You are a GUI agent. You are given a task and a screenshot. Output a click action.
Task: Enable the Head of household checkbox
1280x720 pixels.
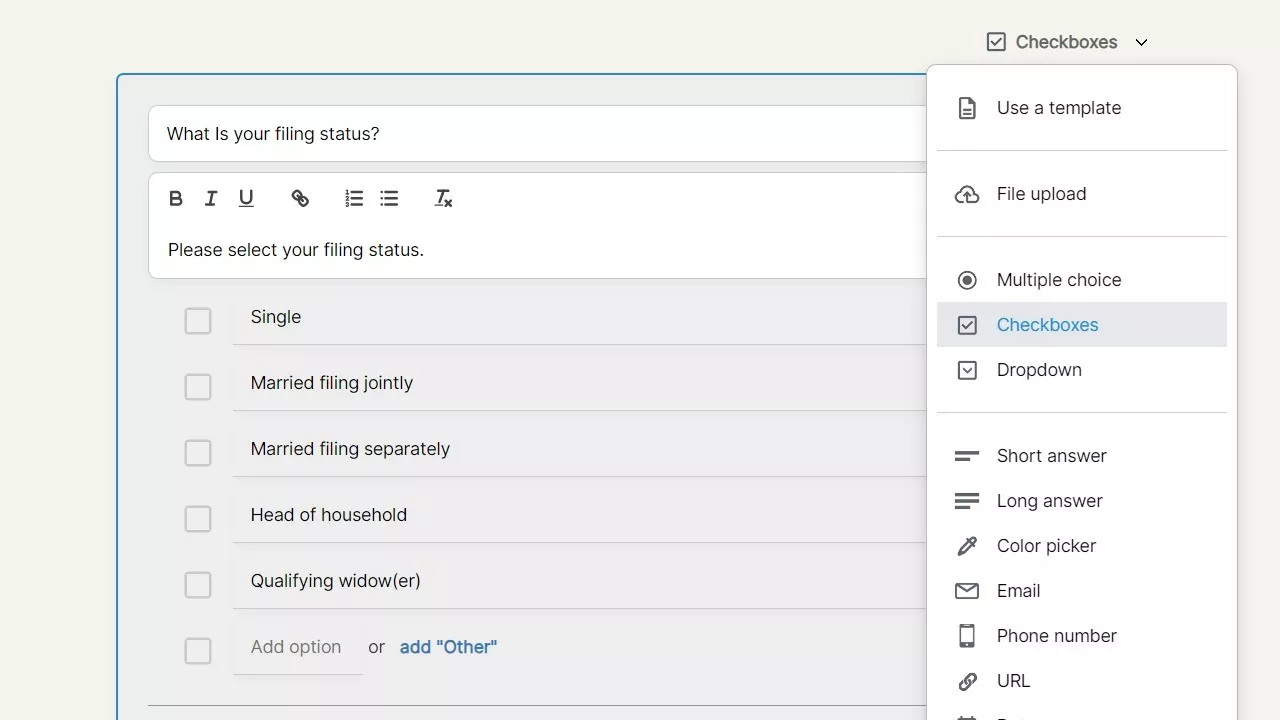coord(198,519)
